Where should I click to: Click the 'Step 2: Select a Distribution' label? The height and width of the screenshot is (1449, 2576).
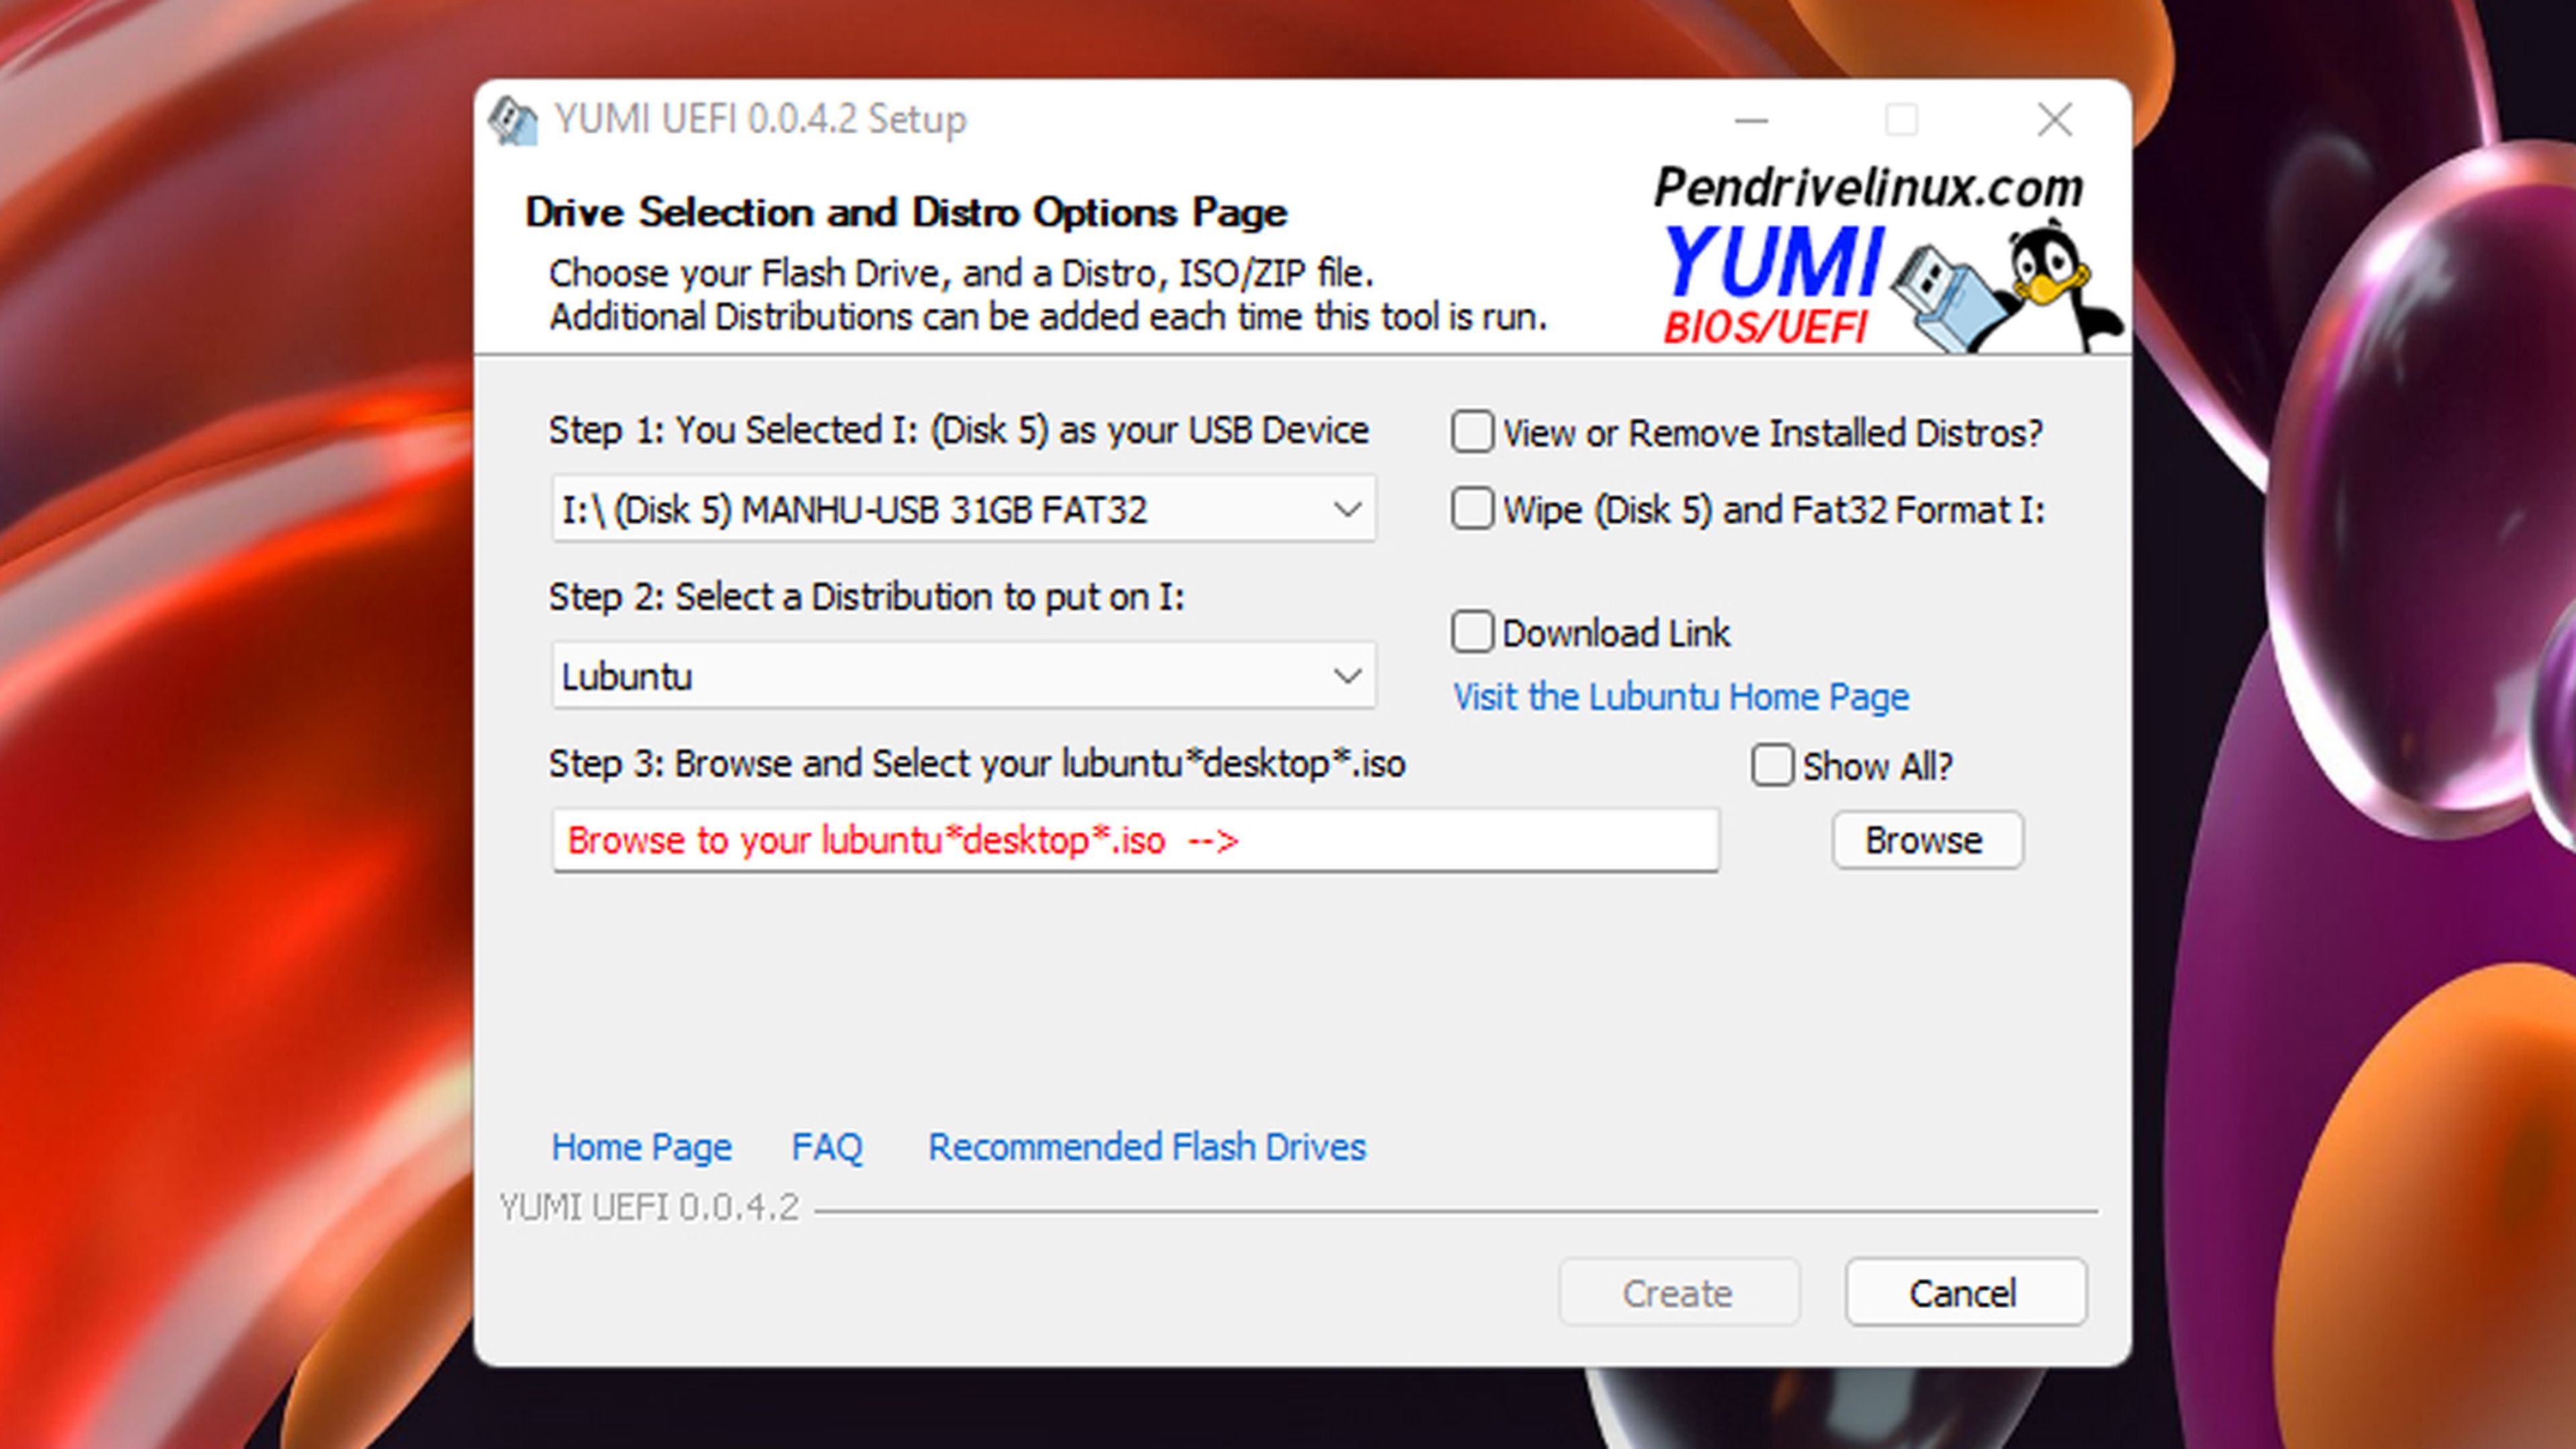[866, 597]
